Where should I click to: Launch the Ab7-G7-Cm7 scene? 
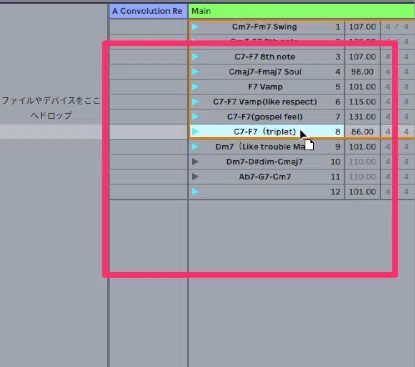click(x=195, y=177)
